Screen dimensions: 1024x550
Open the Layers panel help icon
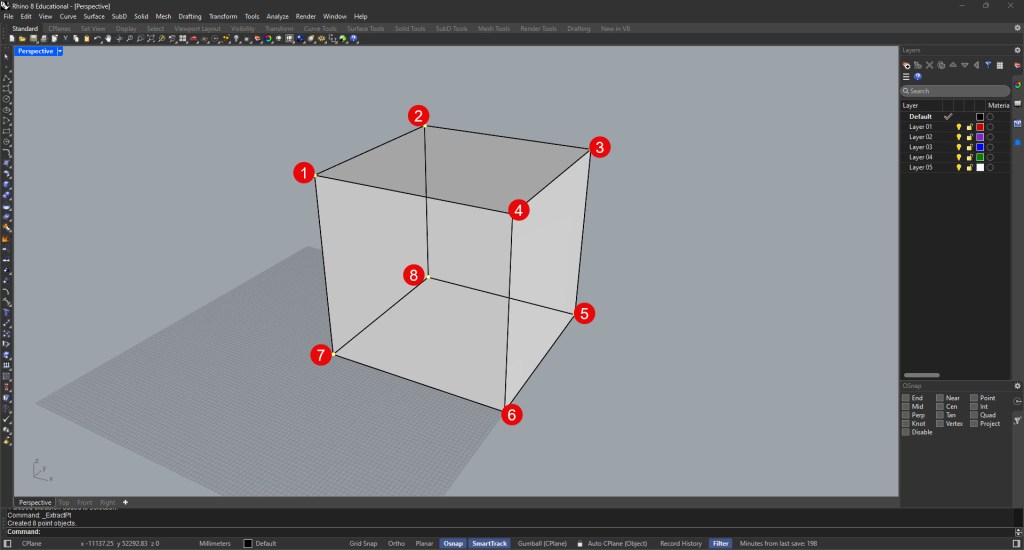coord(918,77)
